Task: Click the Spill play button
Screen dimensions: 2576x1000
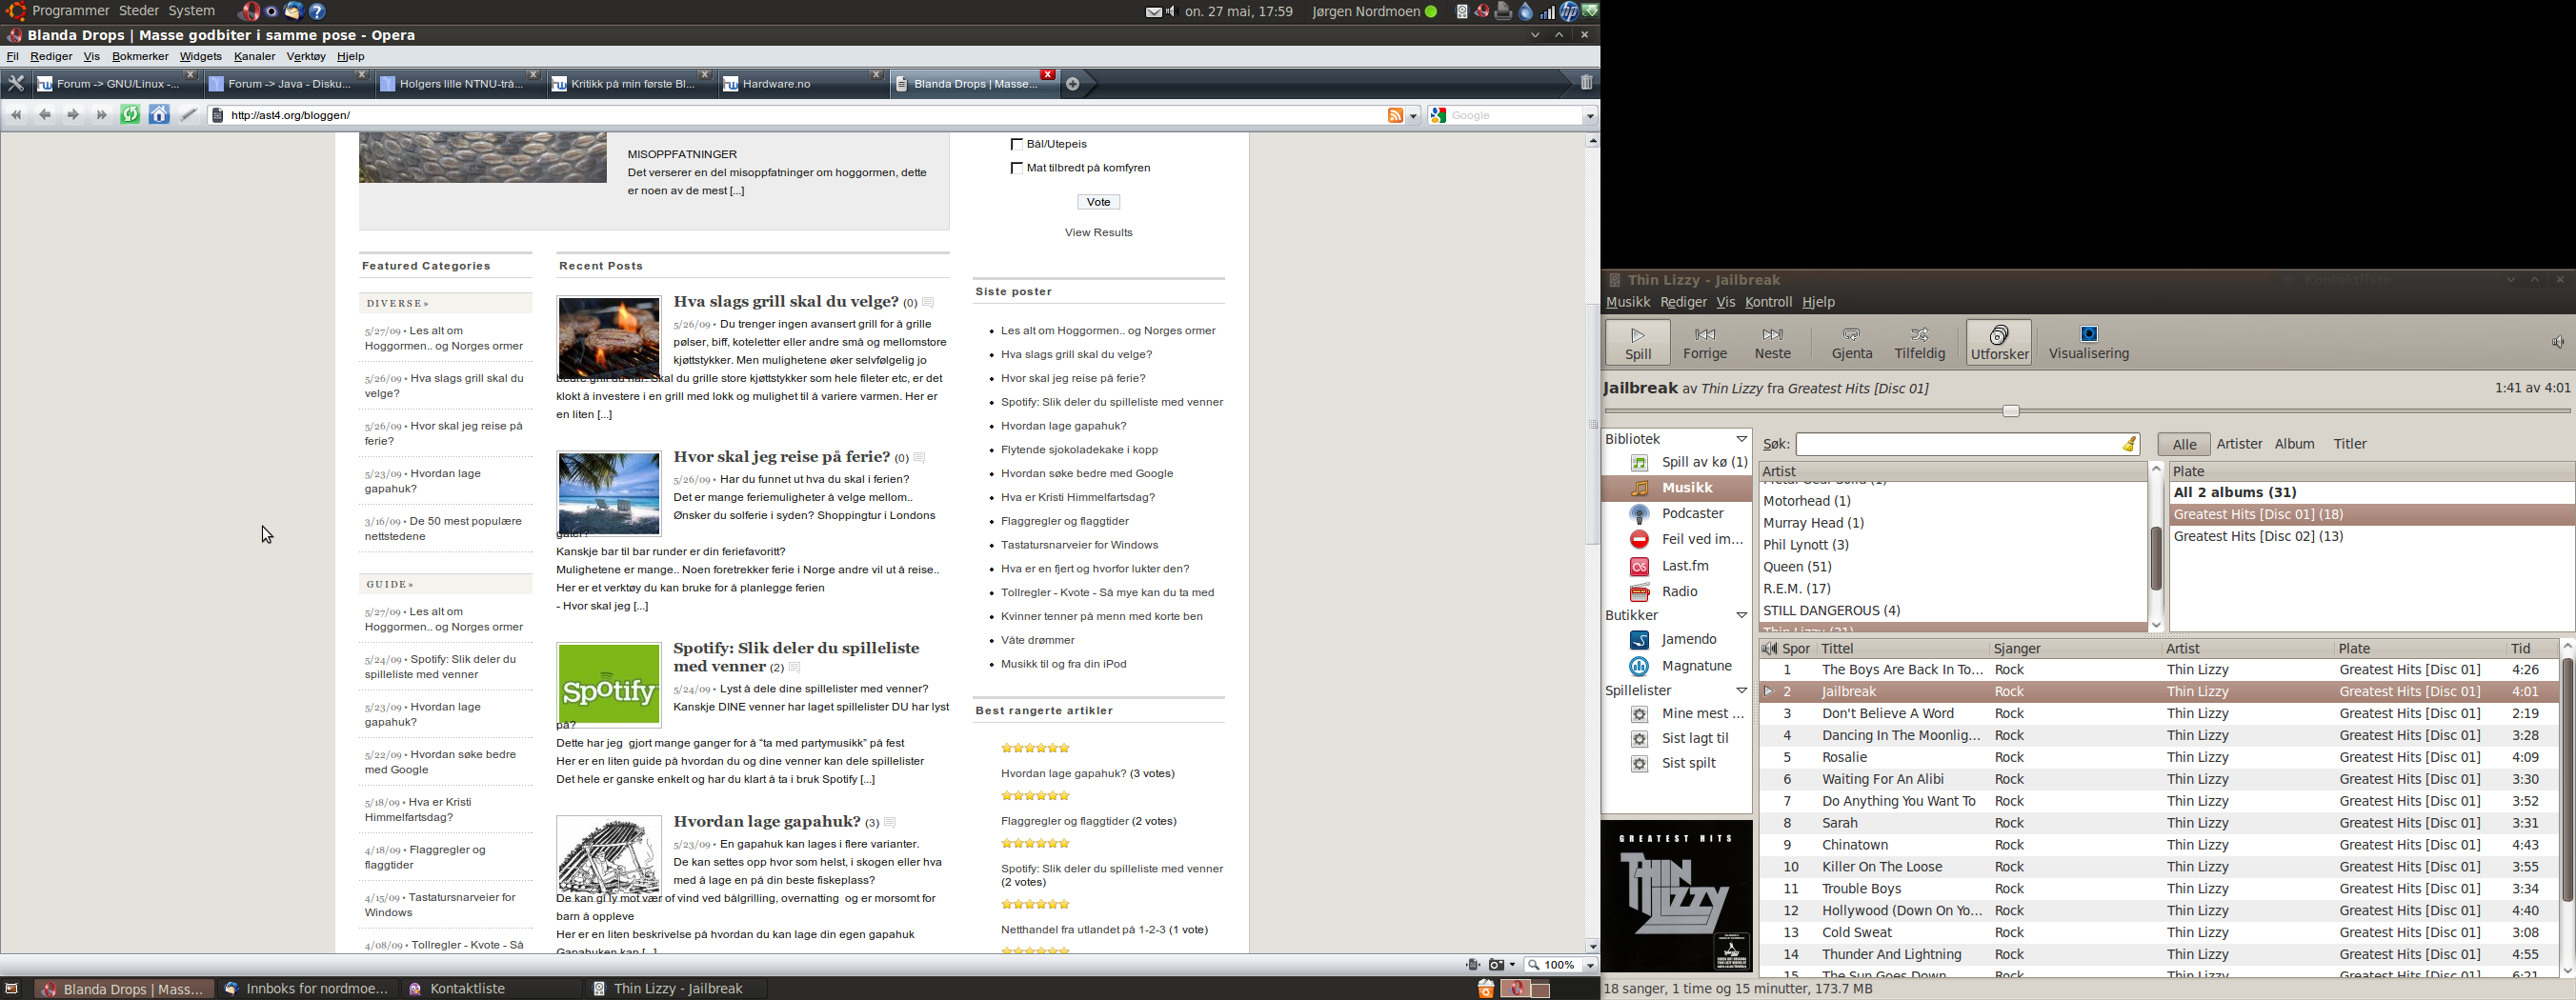Action: (1637, 343)
